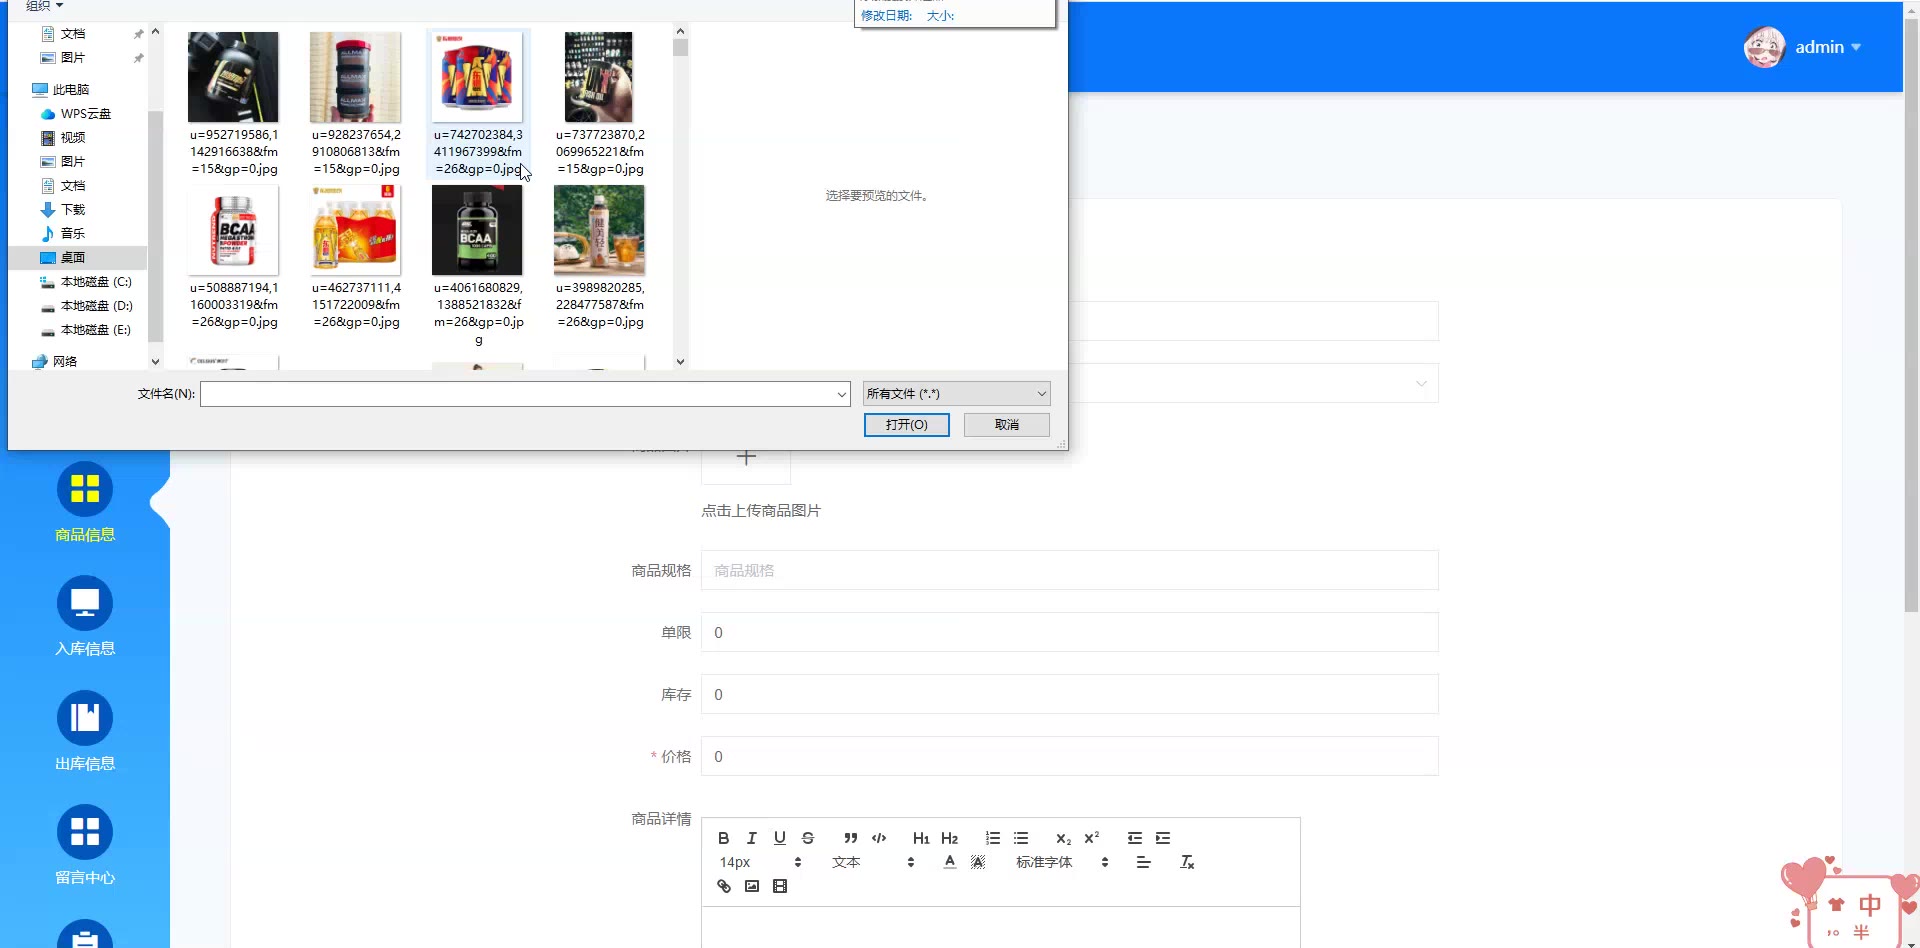Open the 留言中心 sidebar section

click(x=85, y=845)
